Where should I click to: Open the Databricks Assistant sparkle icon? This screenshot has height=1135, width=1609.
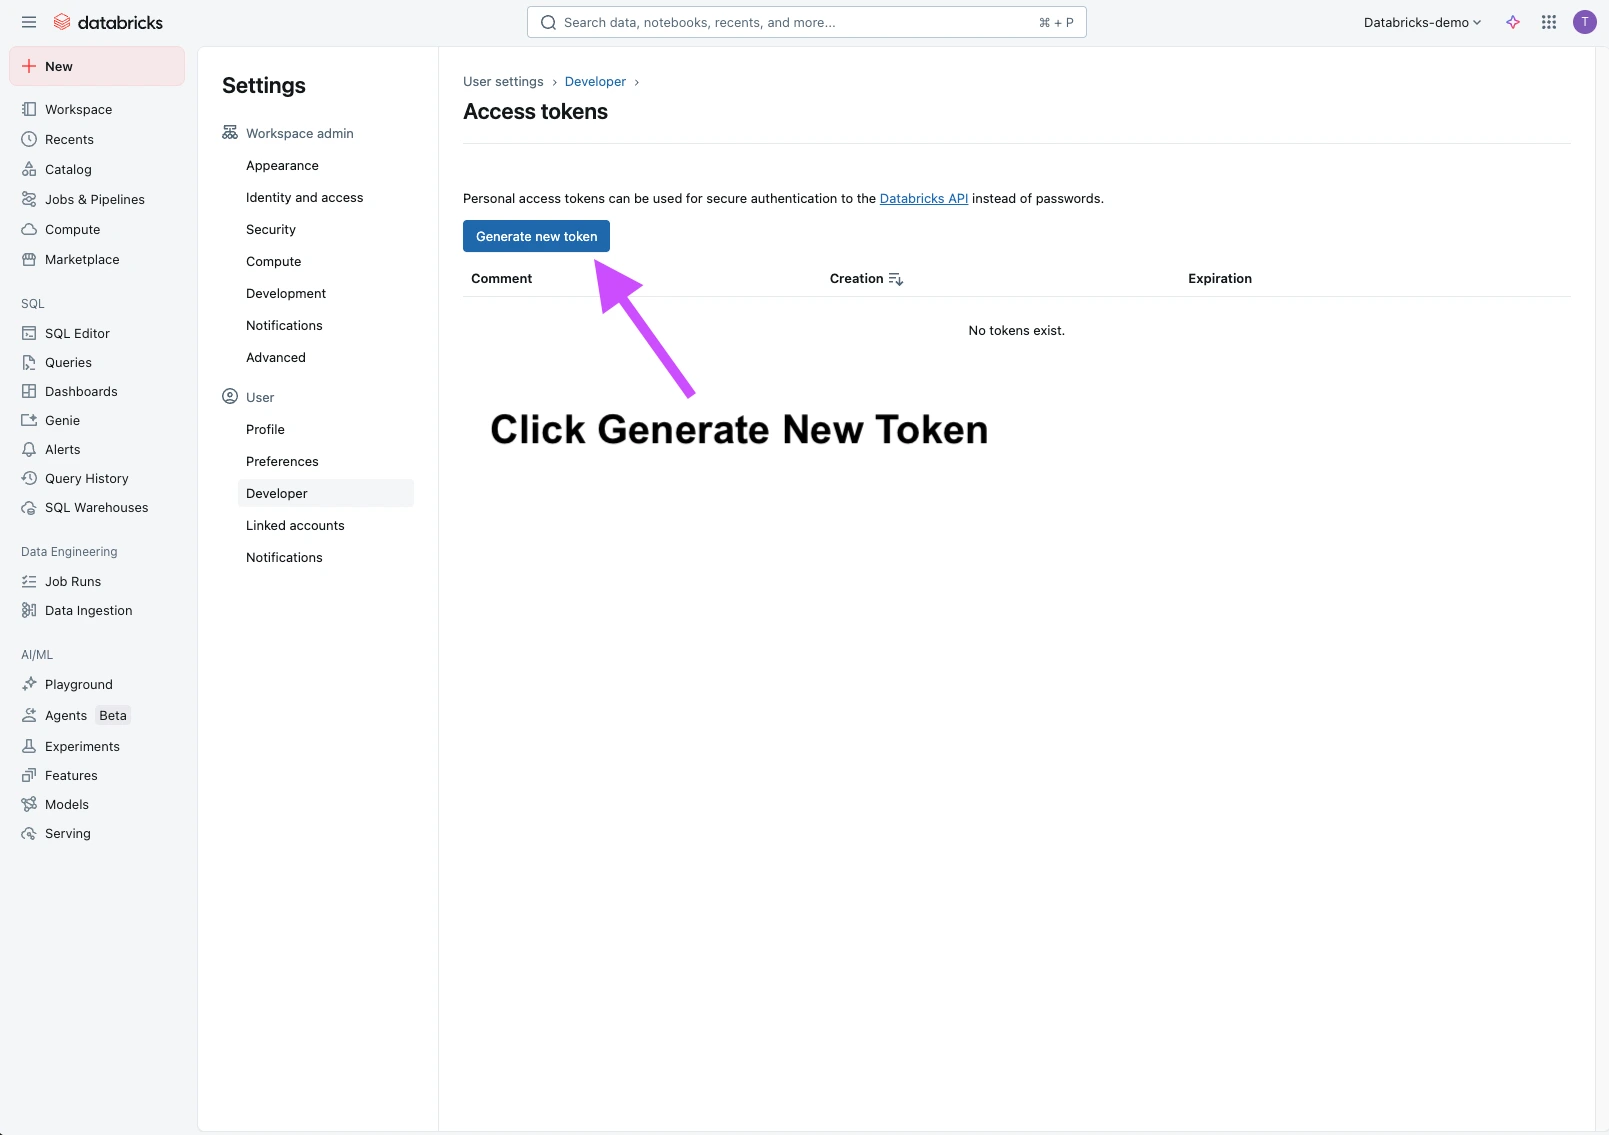(x=1513, y=22)
